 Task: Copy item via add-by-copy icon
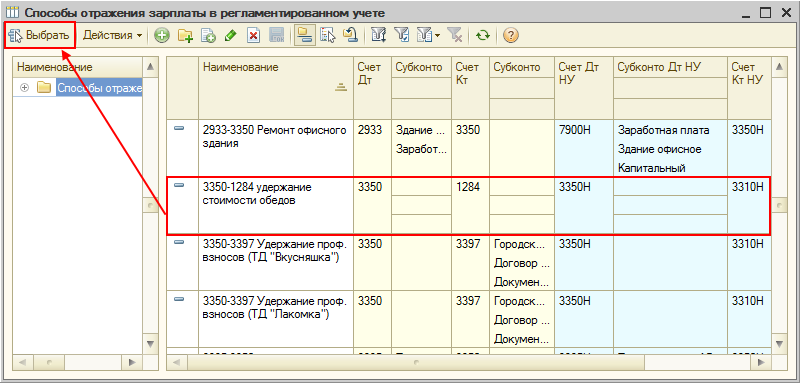[209, 36]
